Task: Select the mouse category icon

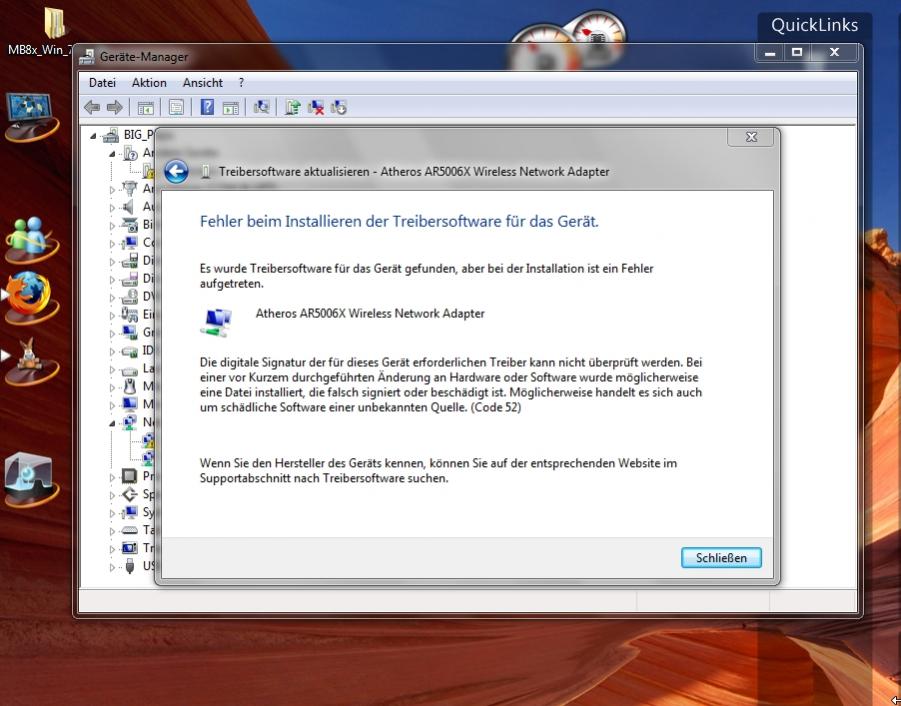Action: tap(130, 386)
